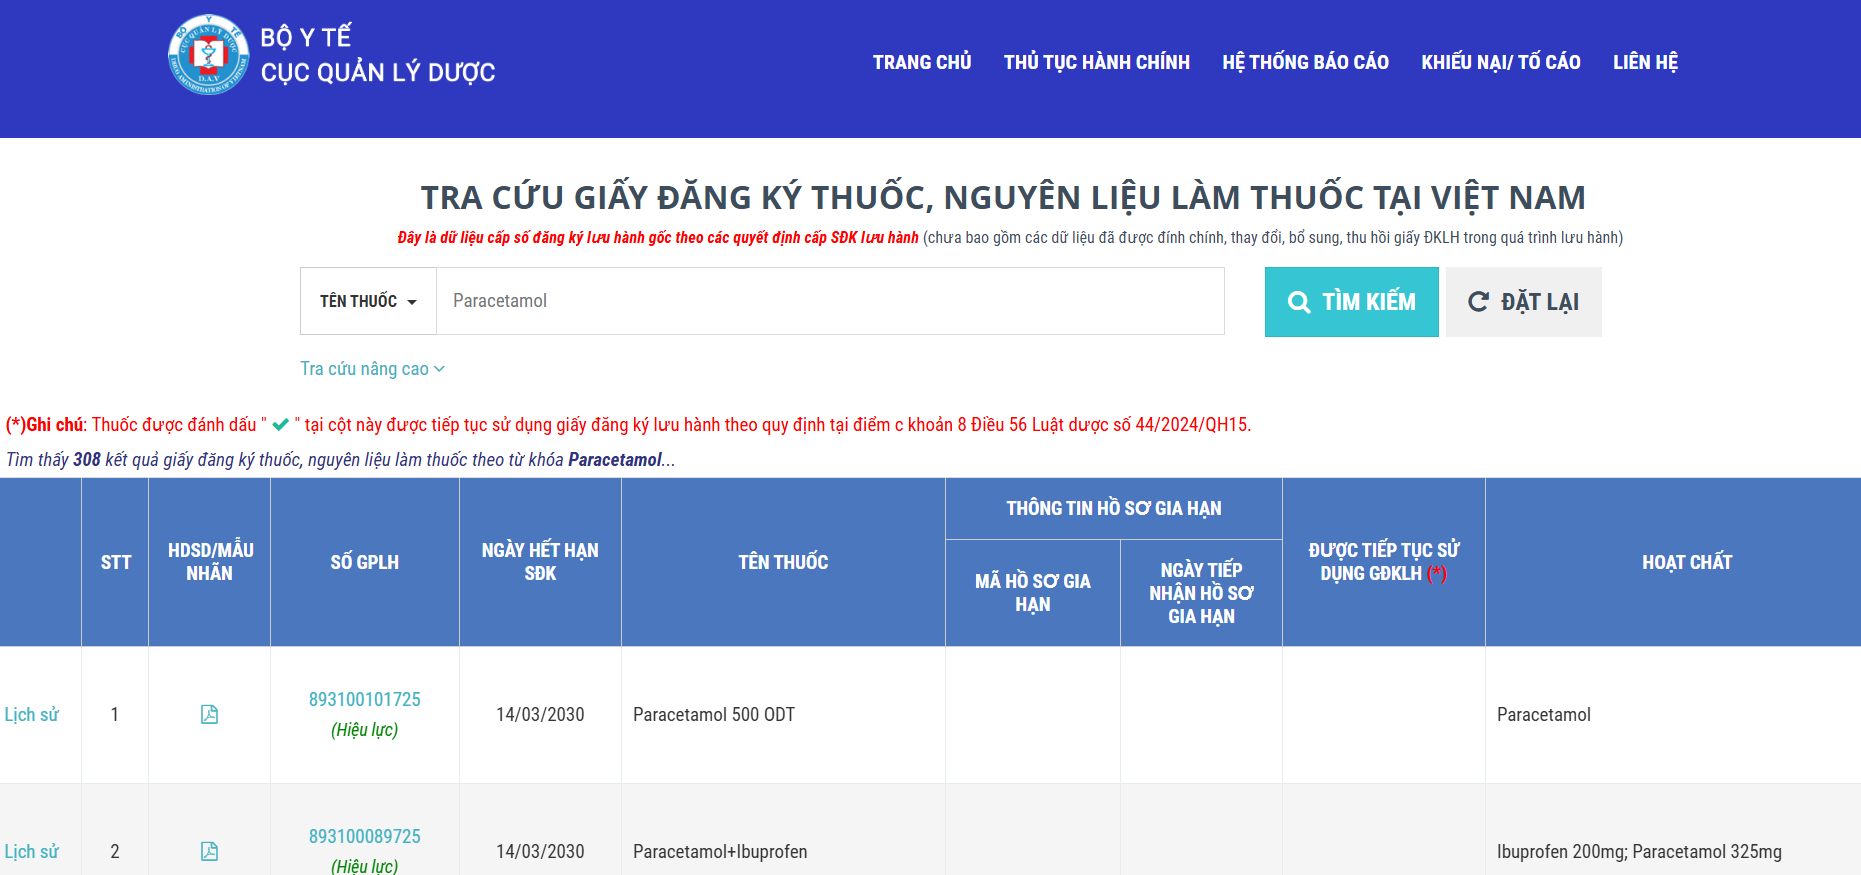Image resolution: width=1861 pixels, height=875 pixels.
Task: Open PDF label icon for Paracetamol+Ibuprofen row
Action: [209, 851]
